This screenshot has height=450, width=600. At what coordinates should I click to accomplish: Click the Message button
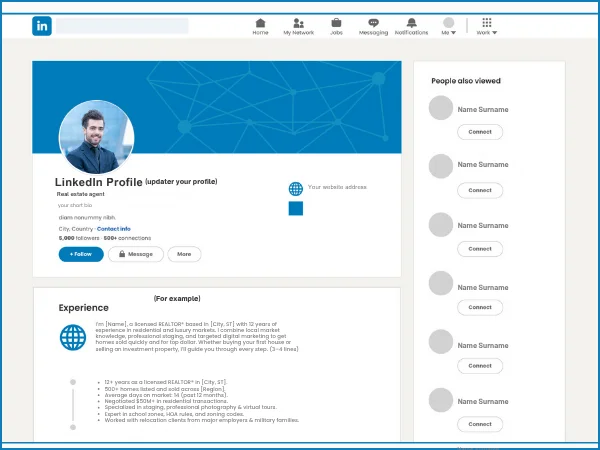coord(136,254)
